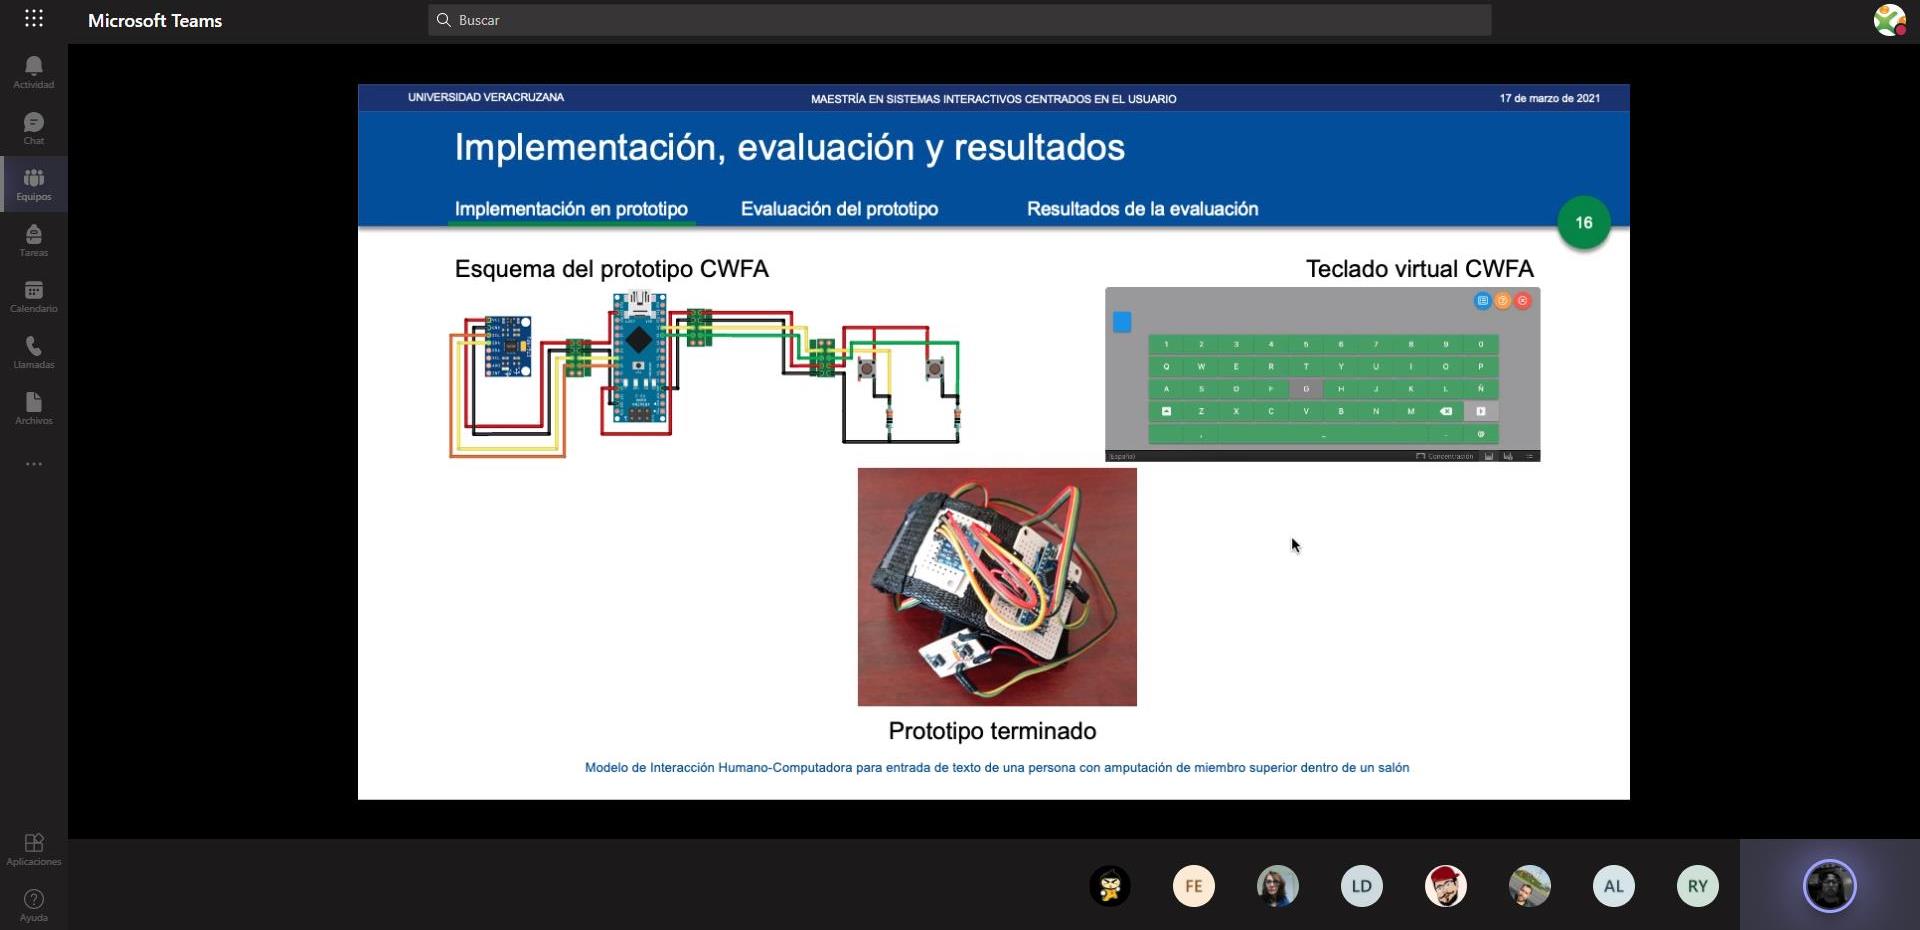Open the profile avatar menu
The width and height of the screenshot is (1920, 930).
(x=1888, y=20)
